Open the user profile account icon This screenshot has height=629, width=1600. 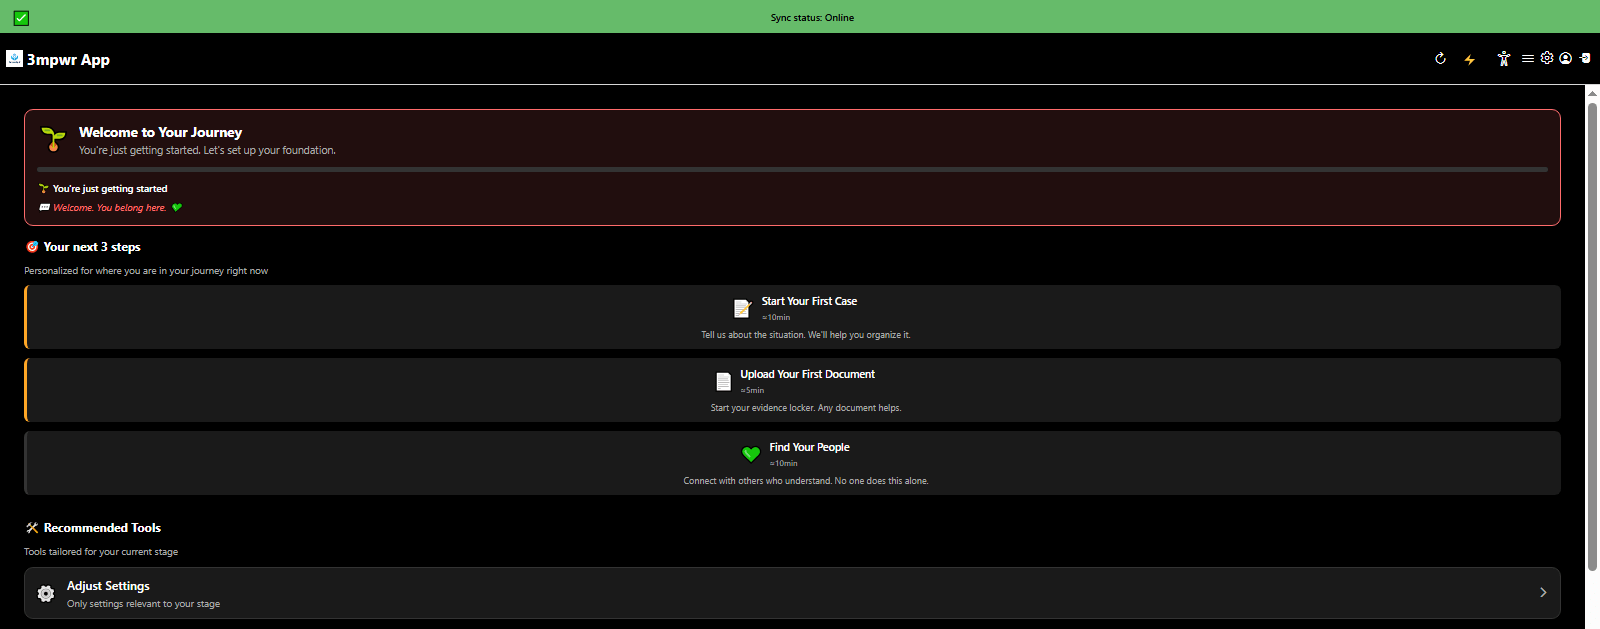tap(1566, 59)
